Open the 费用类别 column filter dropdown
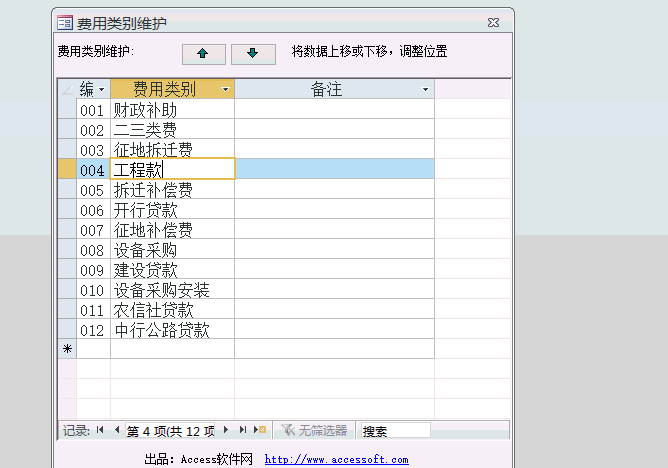The height and width of the screenshot is (468, 668). [x=225, y=89]
